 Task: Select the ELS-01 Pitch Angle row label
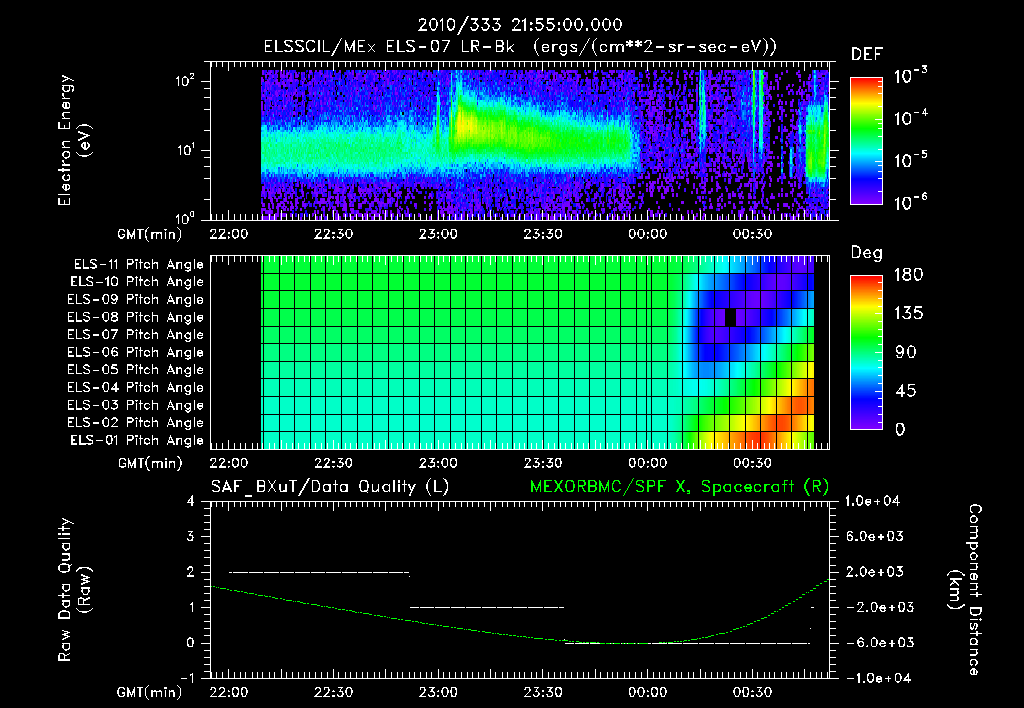point(137,441)
